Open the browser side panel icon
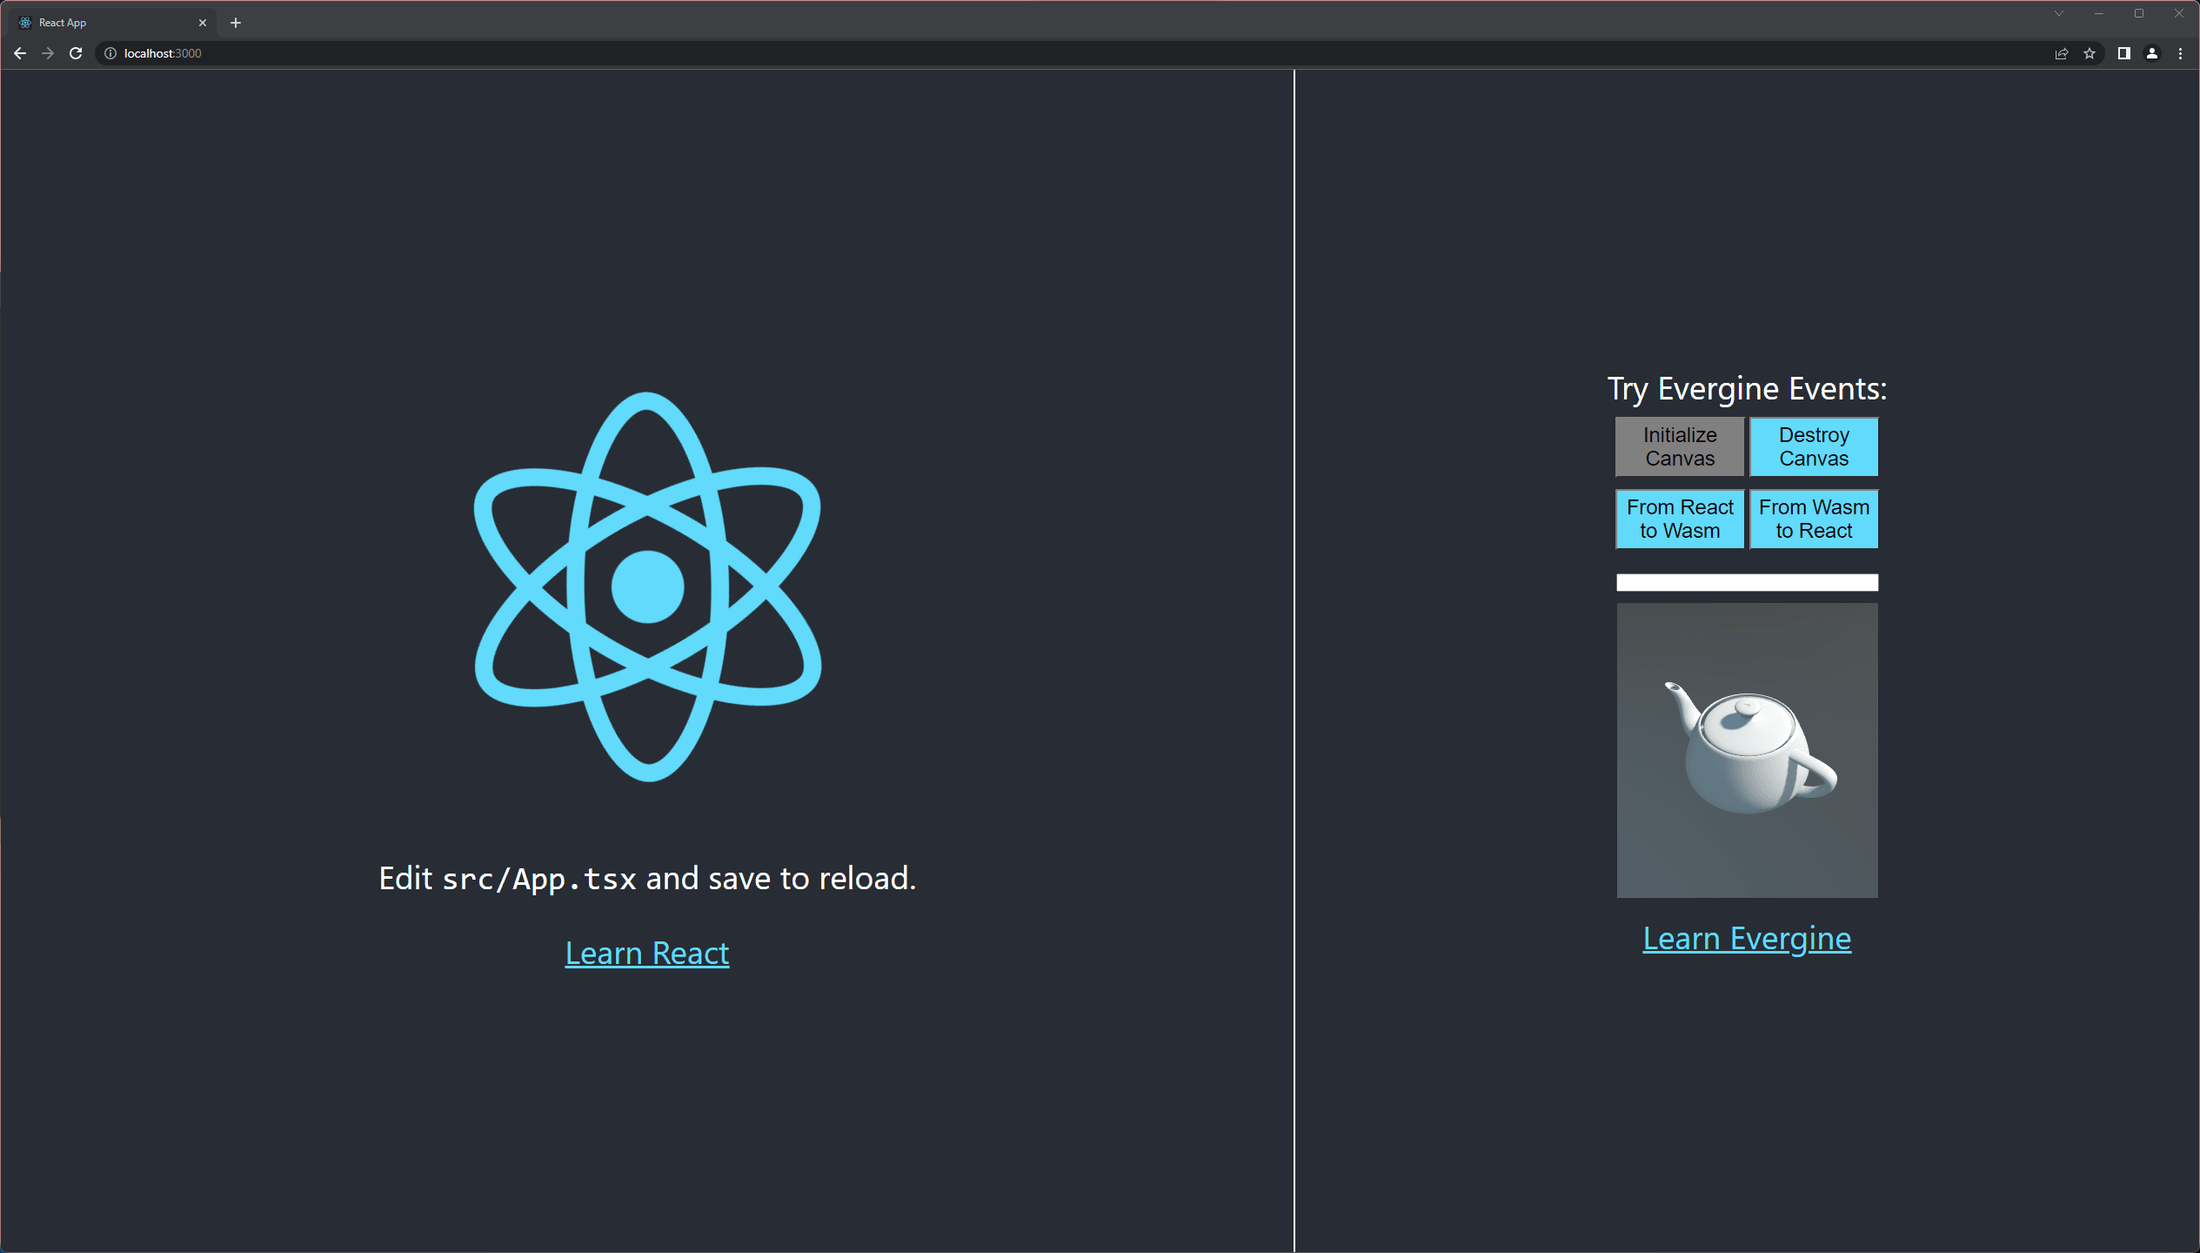This screenshot has height=1253, width=2200. tap(2123, 53)
